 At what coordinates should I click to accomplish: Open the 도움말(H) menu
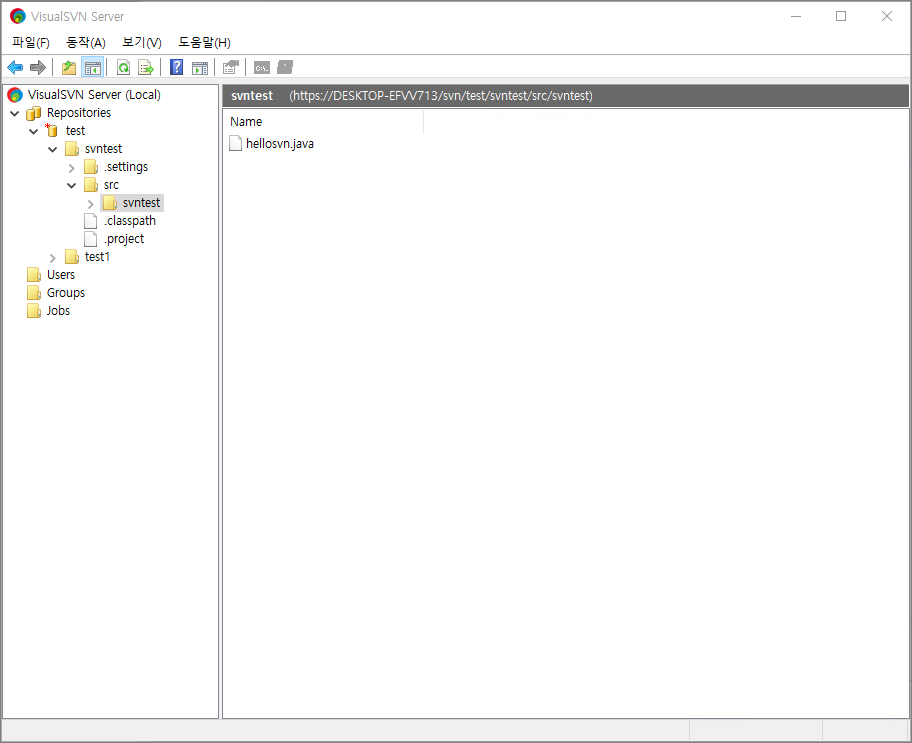[204, 42]
